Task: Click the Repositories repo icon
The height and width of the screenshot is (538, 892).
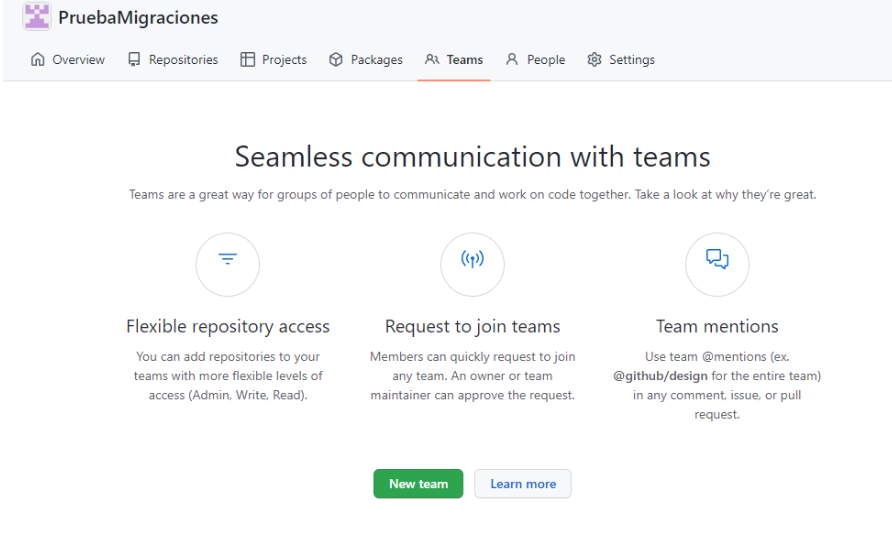Action: point(134,60)
